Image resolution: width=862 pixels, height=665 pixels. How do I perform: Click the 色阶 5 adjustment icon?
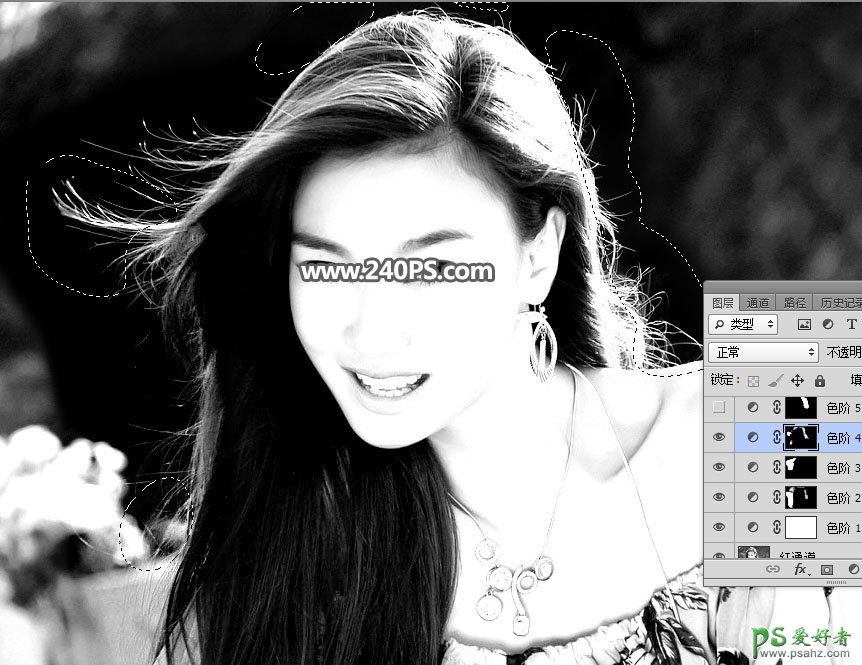(x=753, y=407)
